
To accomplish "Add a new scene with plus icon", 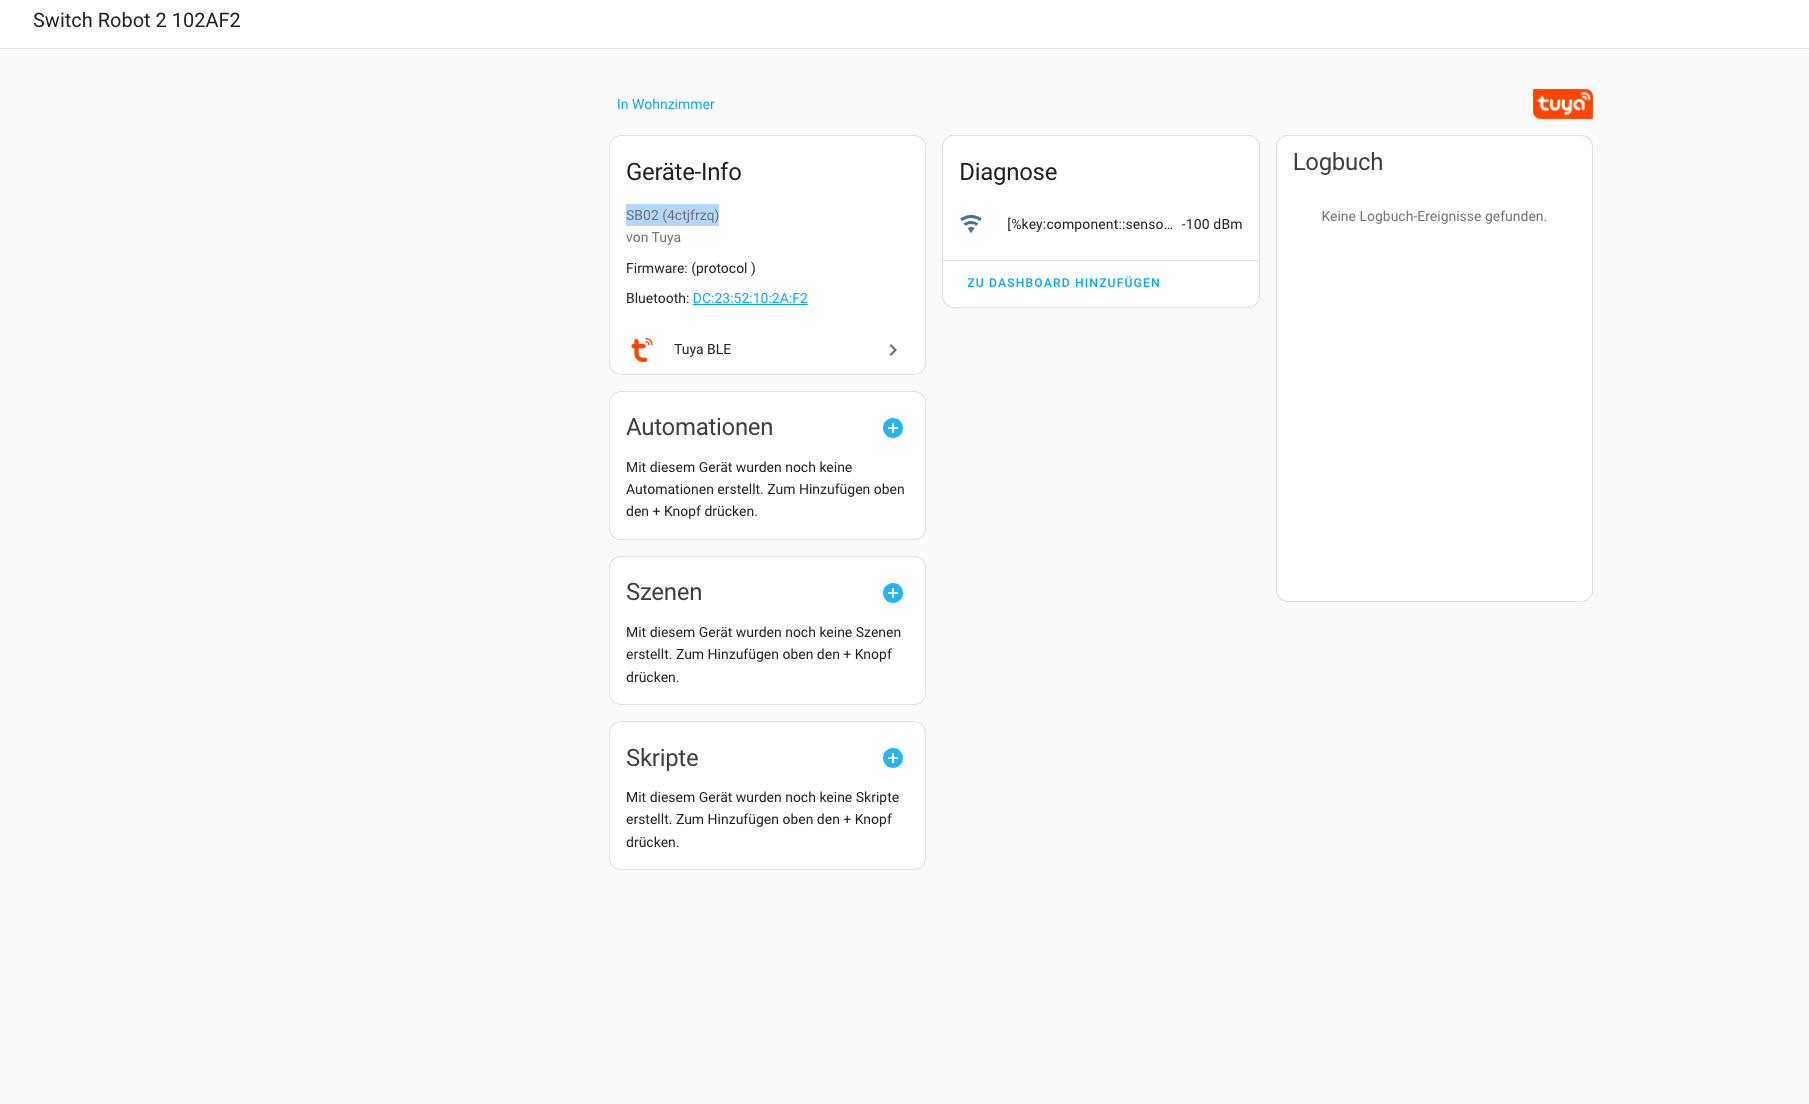I will point(893,593).
